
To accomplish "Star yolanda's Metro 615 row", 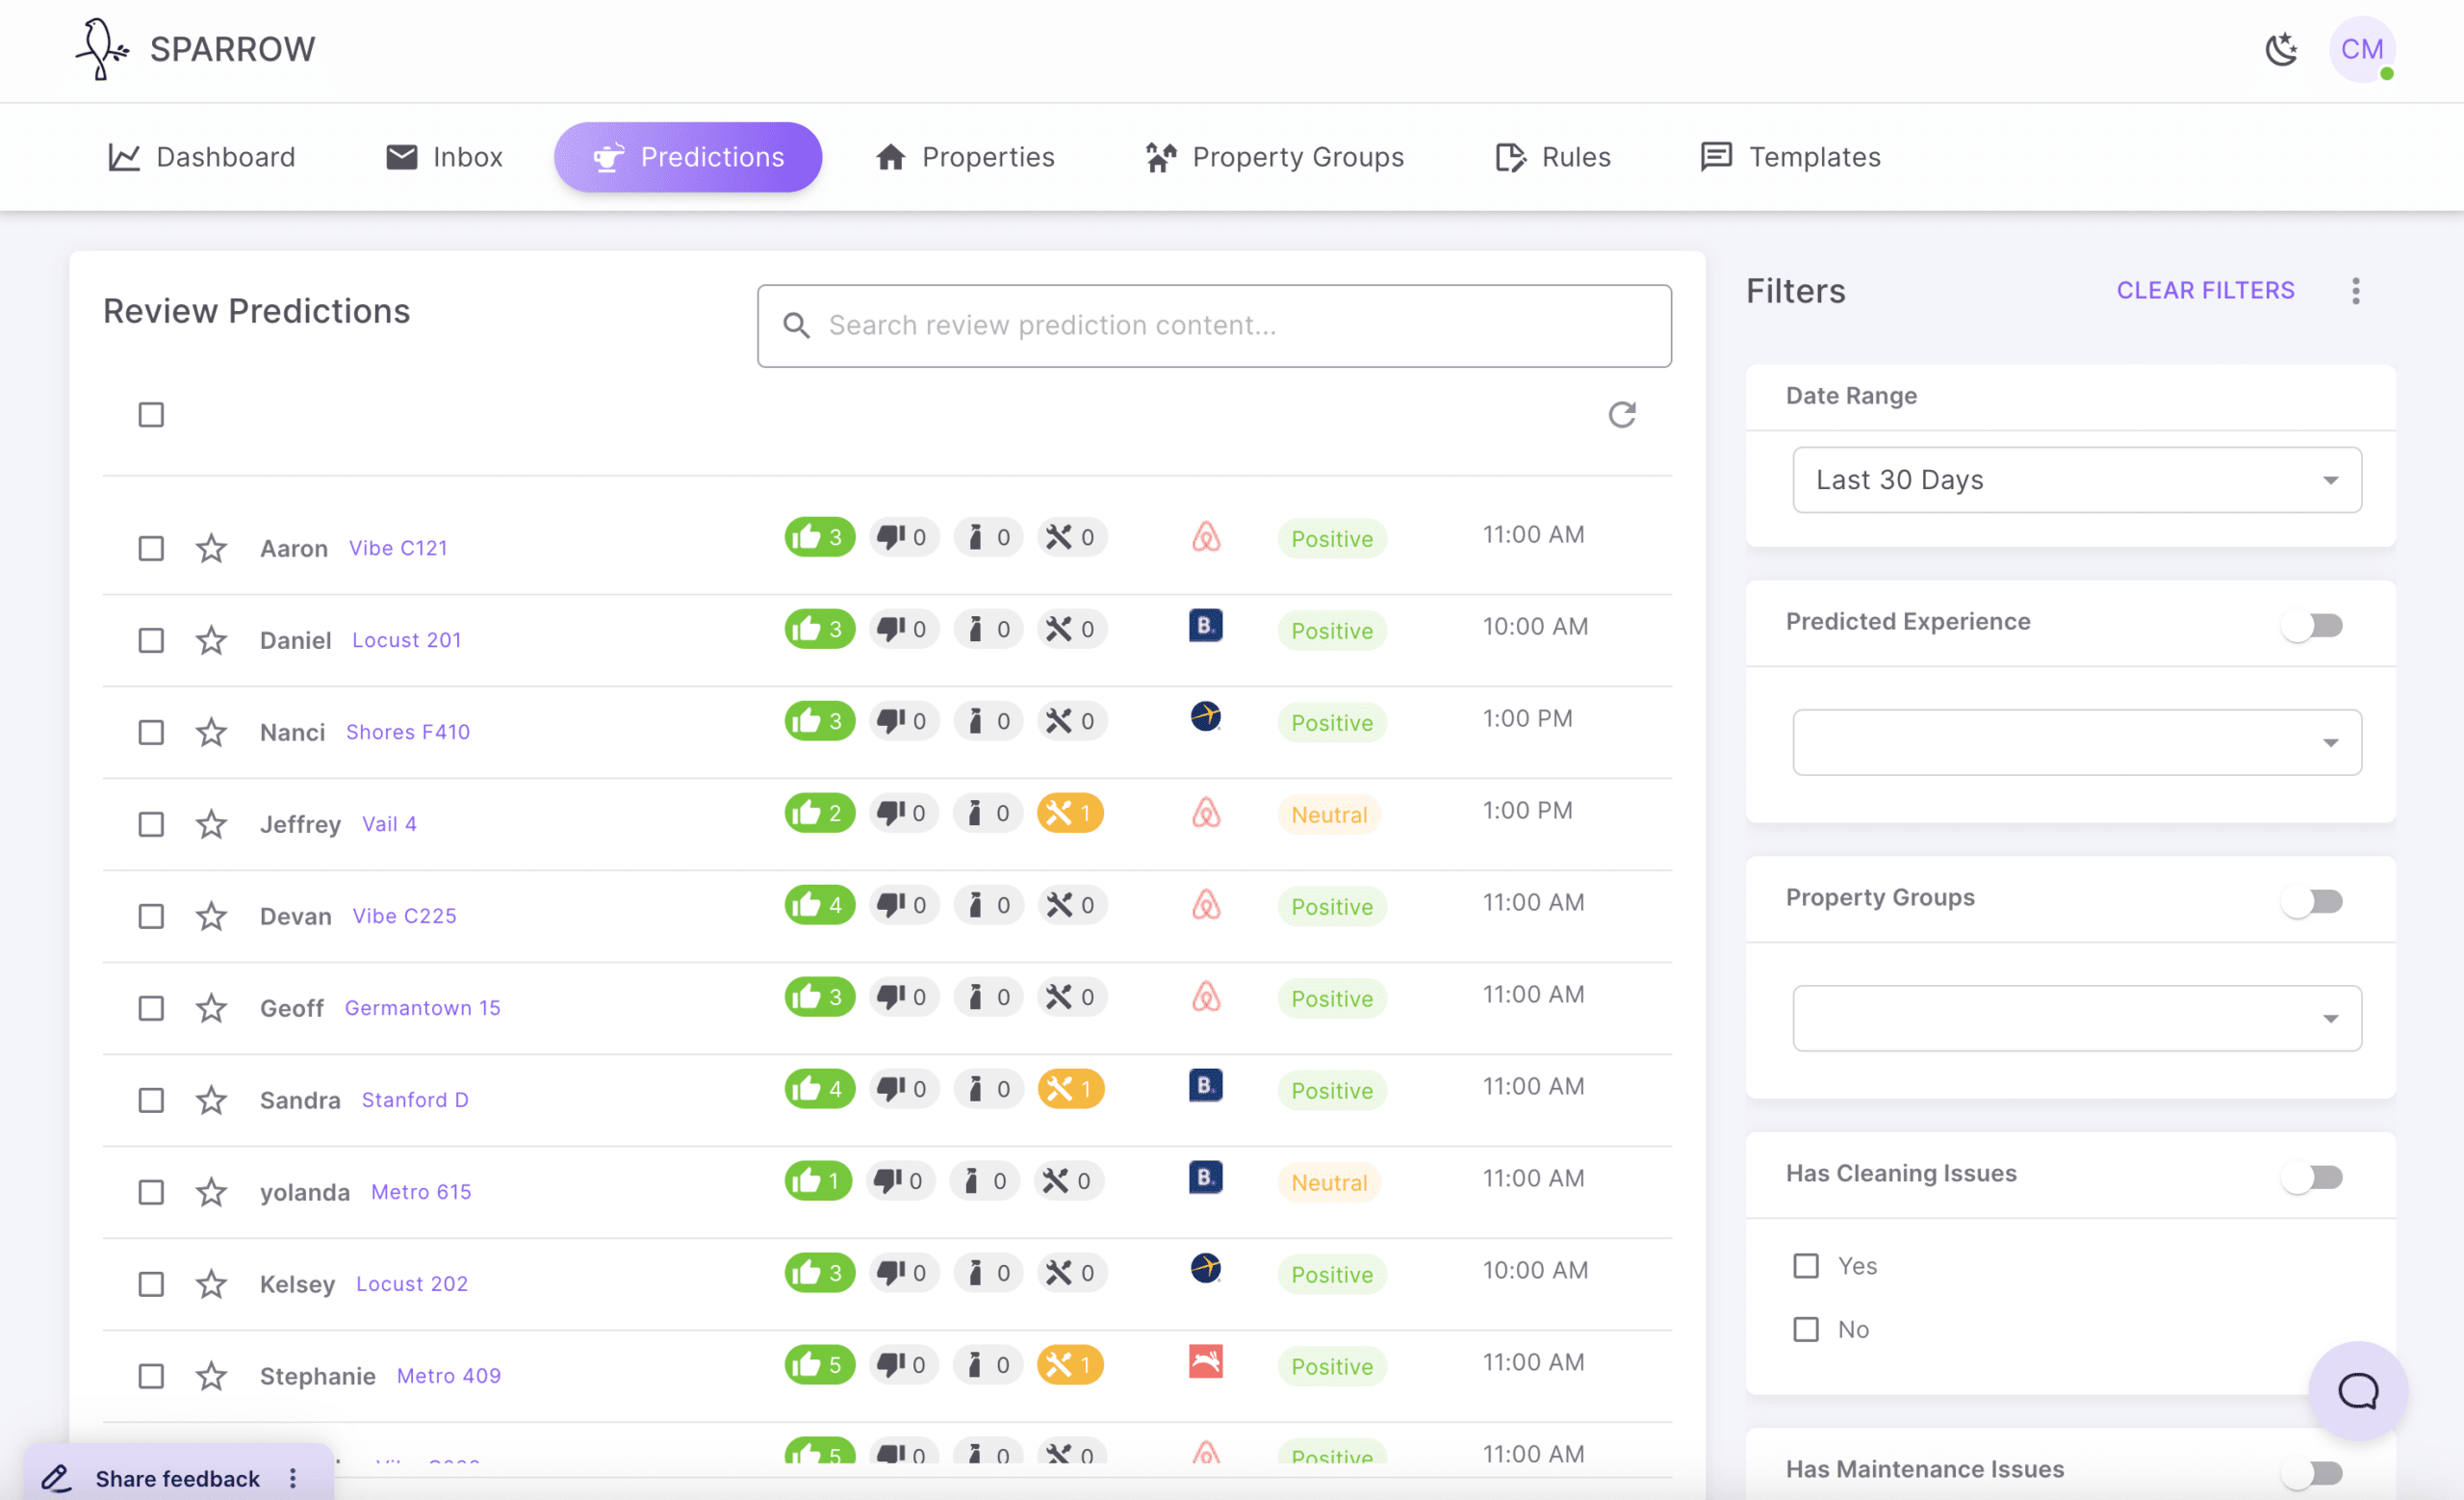I will [x=211, y=1192].
